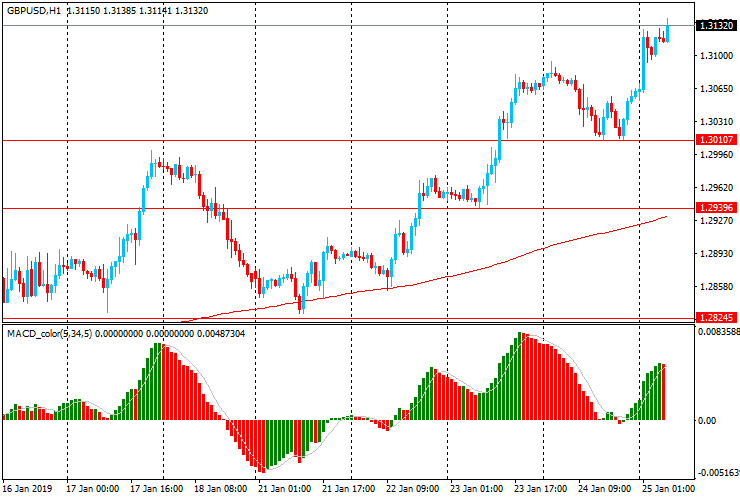The image size is (740, 500).
Task: Click the 16 Jan 2019 date label
Action: [27, 489]
